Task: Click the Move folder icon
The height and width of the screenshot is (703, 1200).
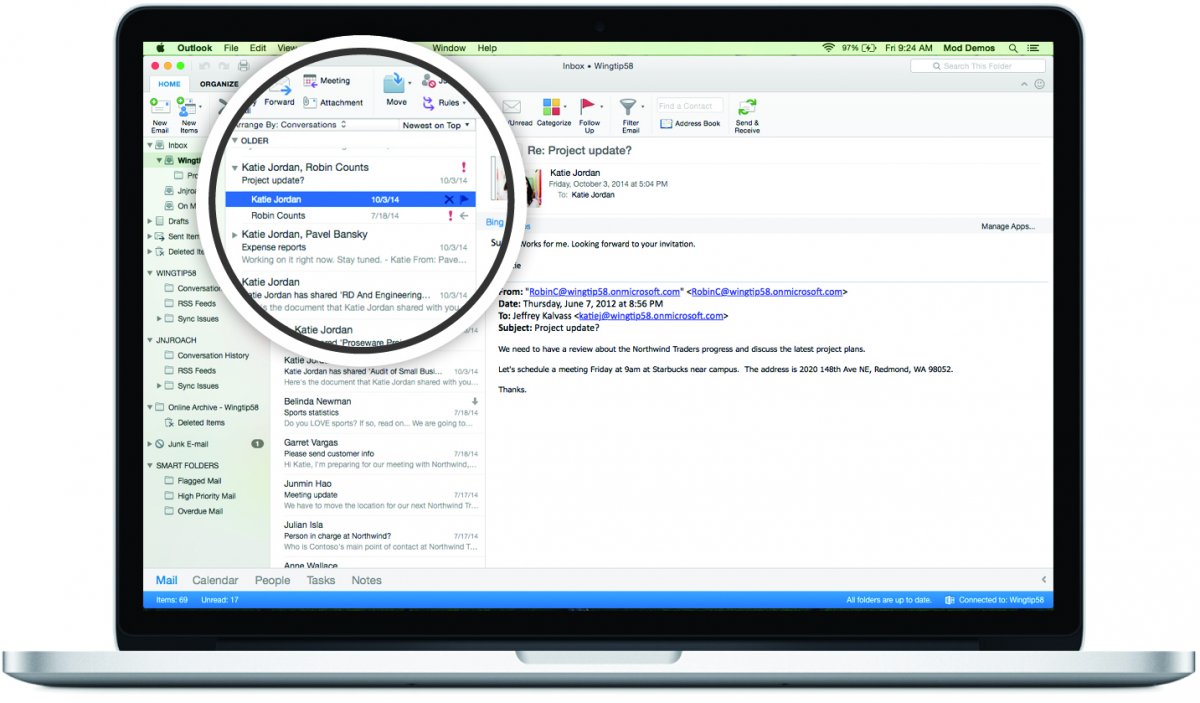Action: click(394, 83)
